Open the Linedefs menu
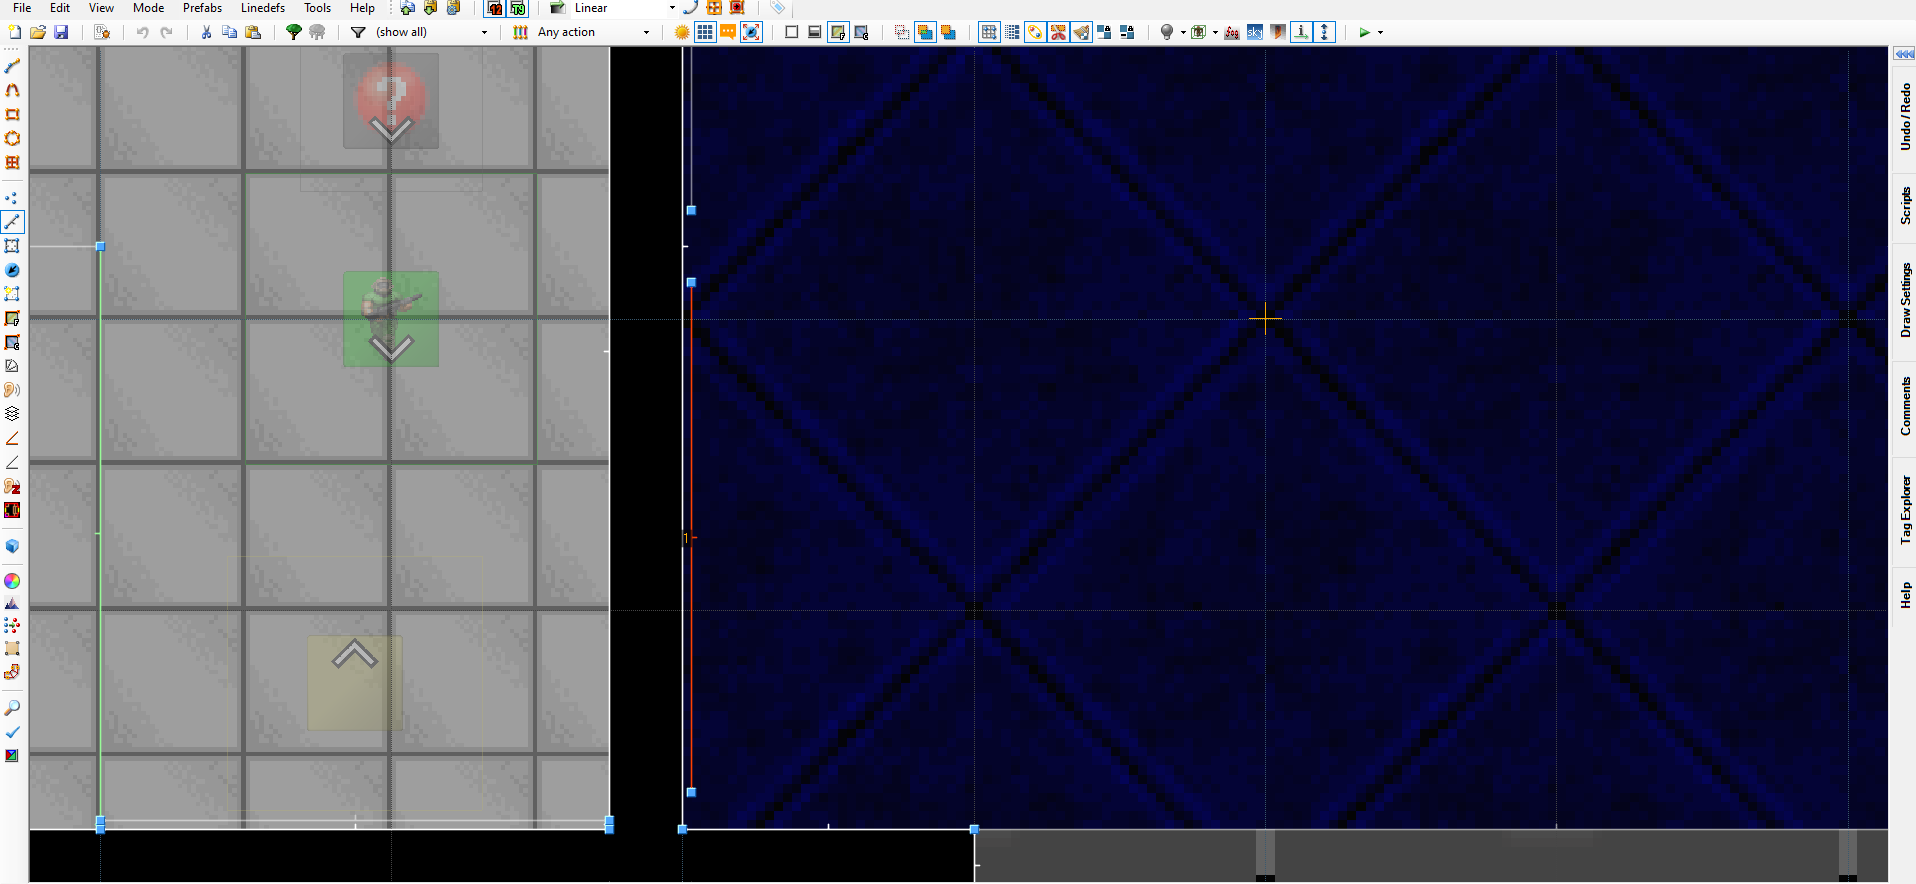 point(263,8)
